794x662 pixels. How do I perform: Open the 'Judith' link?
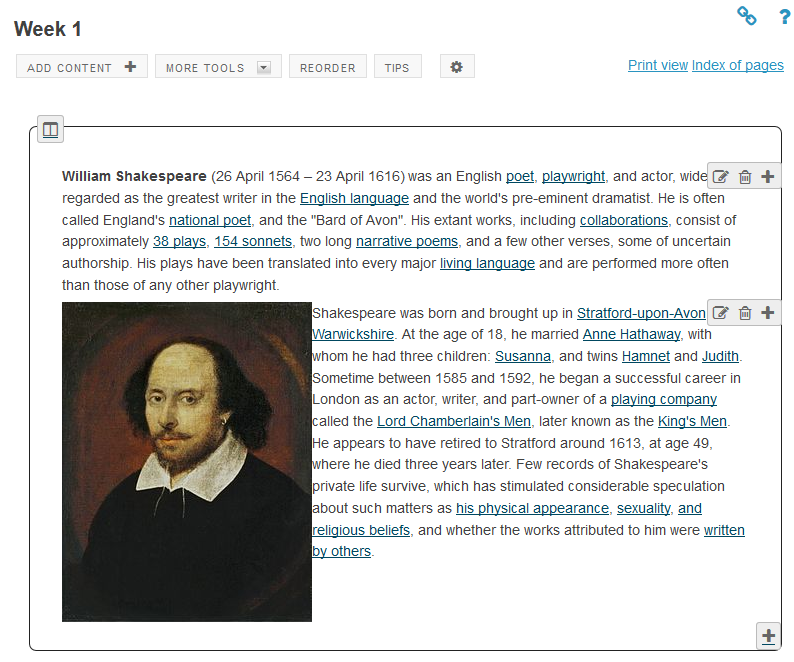[x=720, y=356]
